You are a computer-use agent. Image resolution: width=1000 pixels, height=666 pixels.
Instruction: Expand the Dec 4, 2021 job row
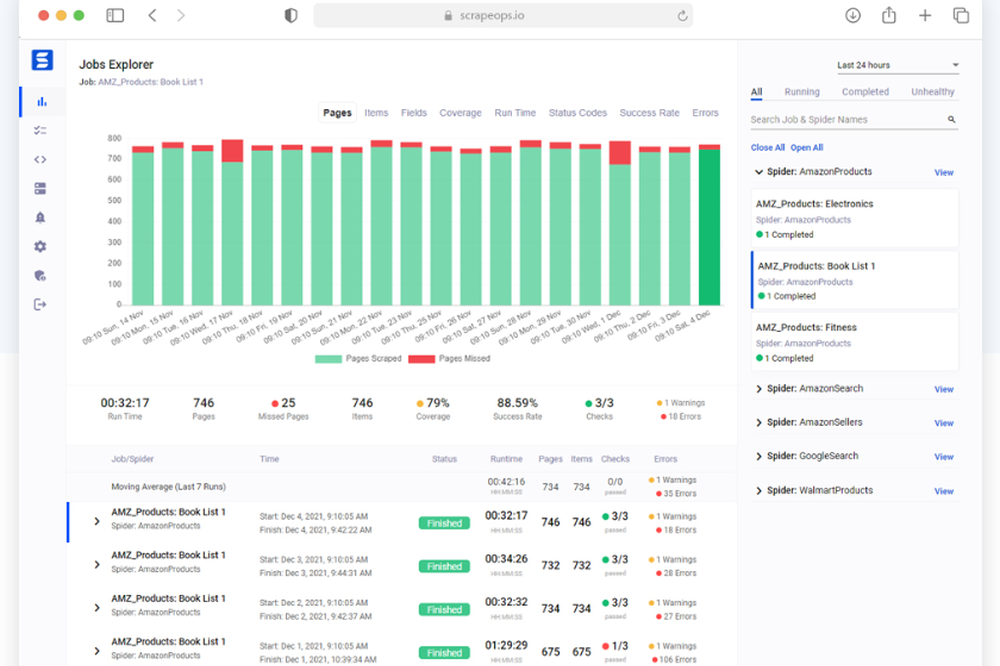97,521
